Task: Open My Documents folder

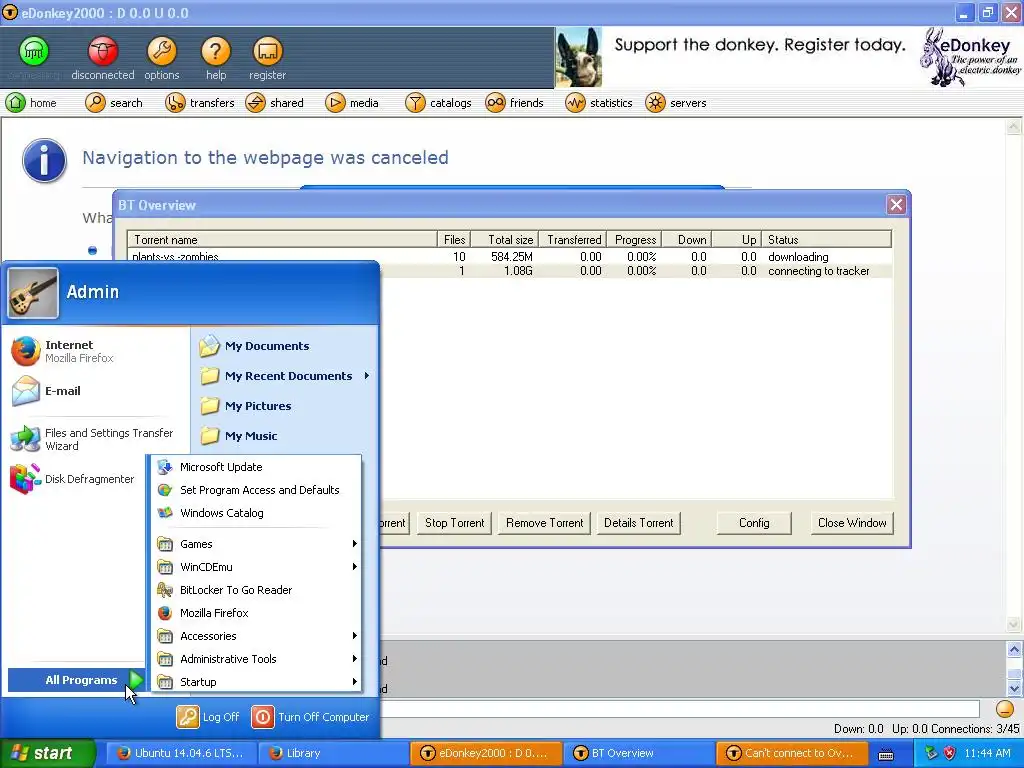Action: [x=254, y=346]
